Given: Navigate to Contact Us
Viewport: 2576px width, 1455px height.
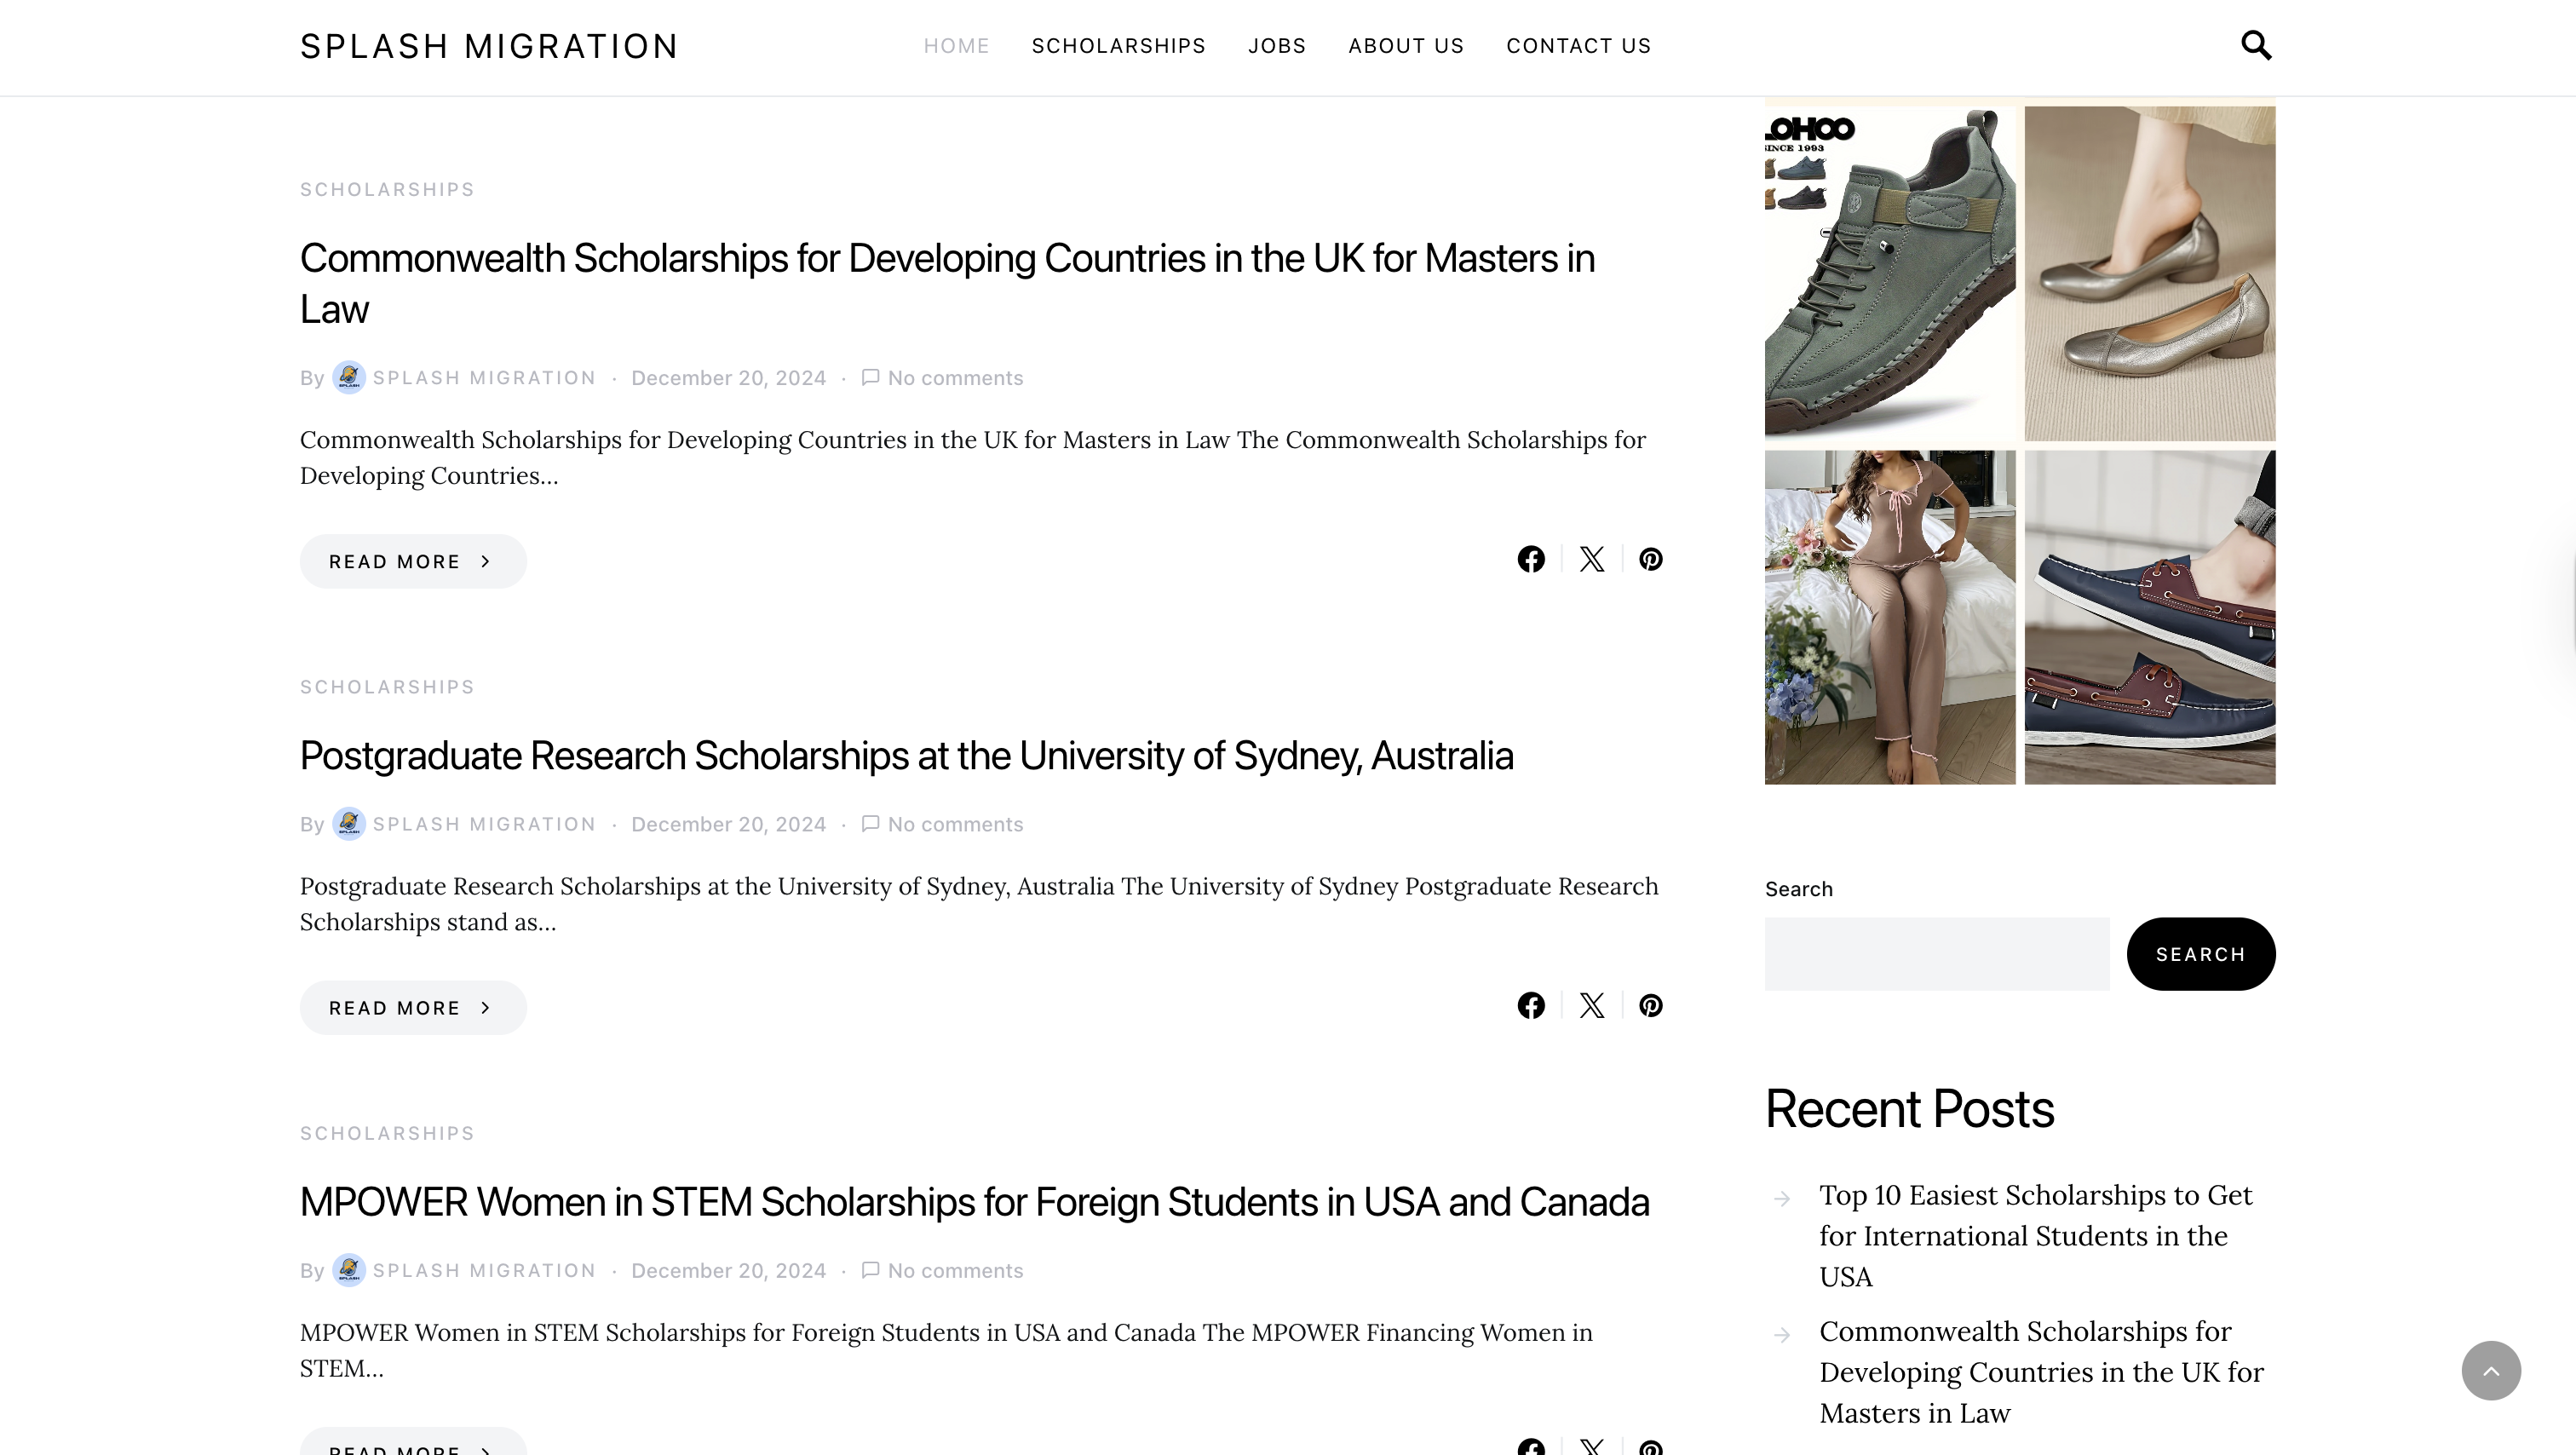Looking at the screenshot, I should (x=1578, y=46).
